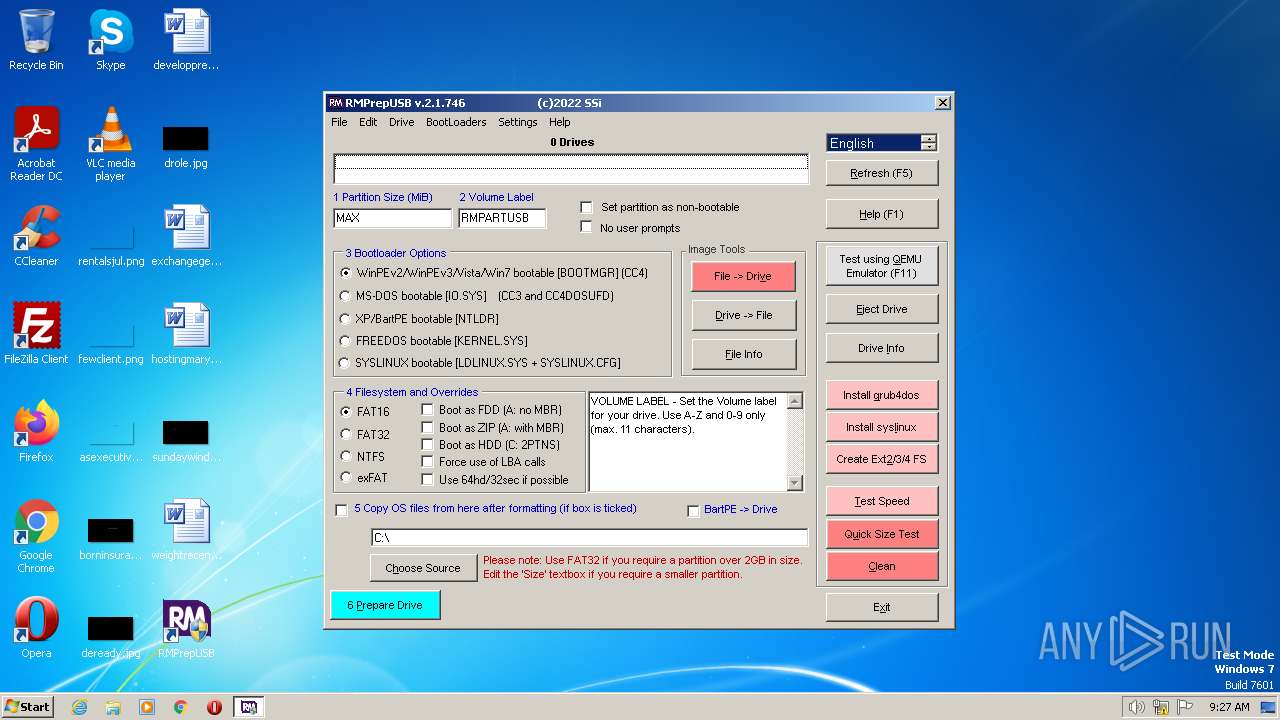Select drole.jpg file on desktop
The height and width of the screenshot is (720, 1280).
[x=186, y=145]
